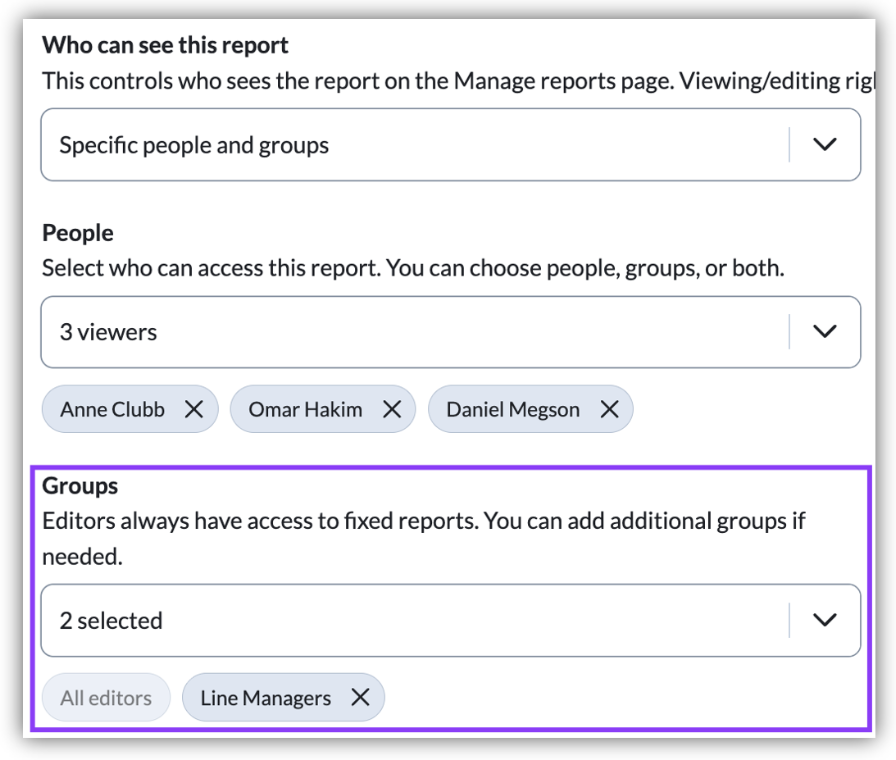This screenshot has width=896, height=760.
Task: Click the Omar Hakim name tag
Action: click(305, 410)
